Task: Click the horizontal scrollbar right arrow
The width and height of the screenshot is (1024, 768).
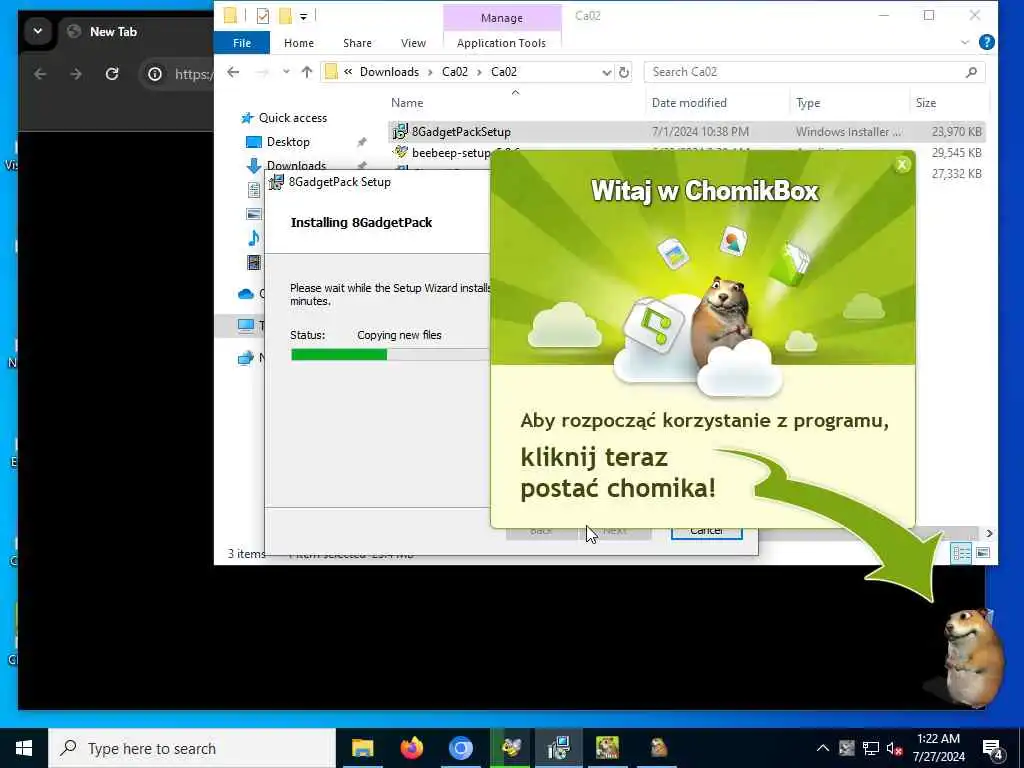Action: (x=989, y=534)
